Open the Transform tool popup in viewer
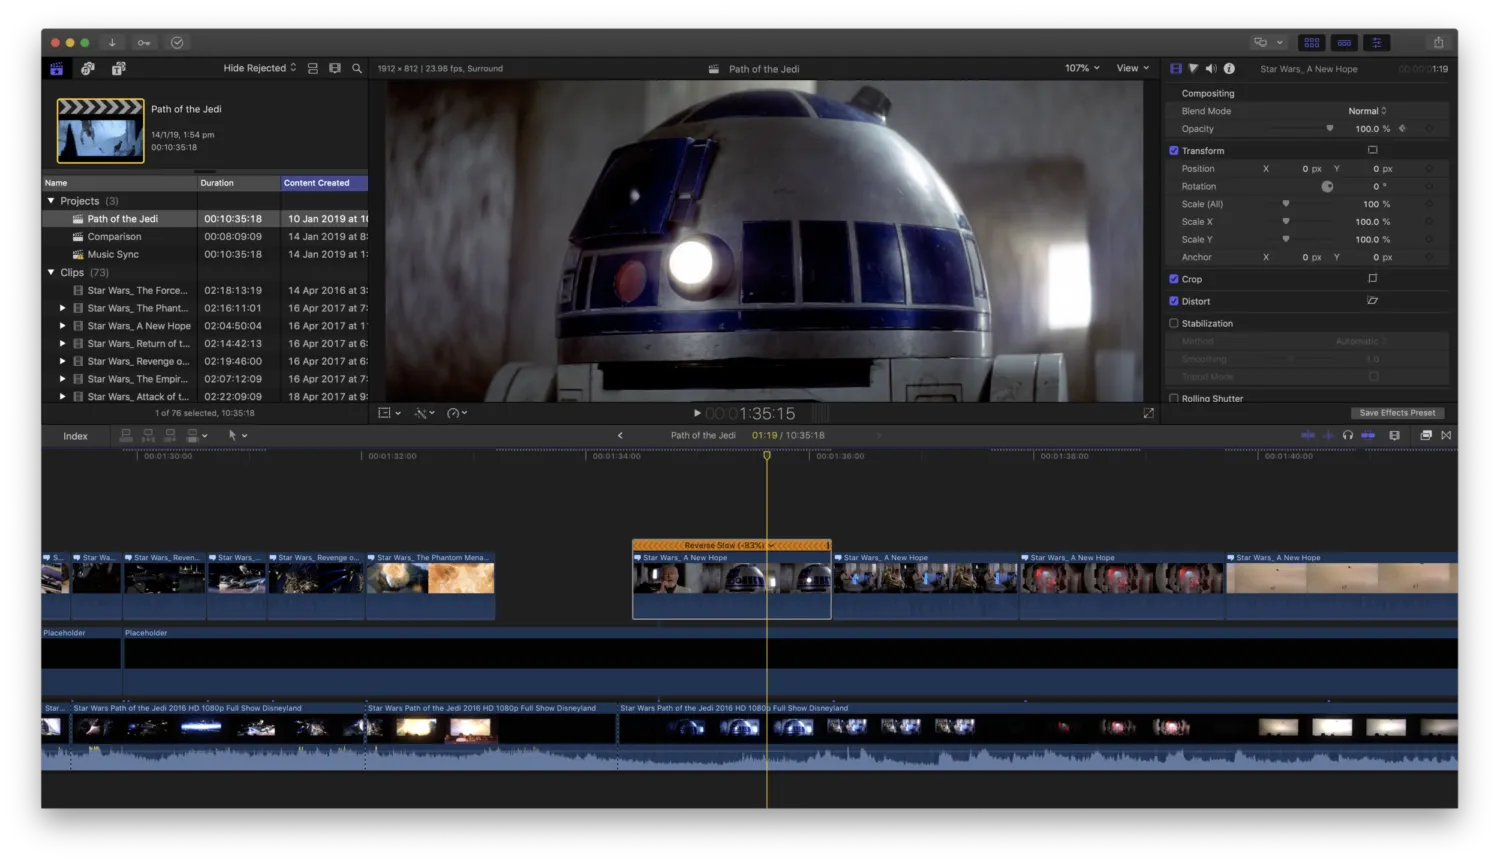The image size is (1500, 862). coord(389,413)
